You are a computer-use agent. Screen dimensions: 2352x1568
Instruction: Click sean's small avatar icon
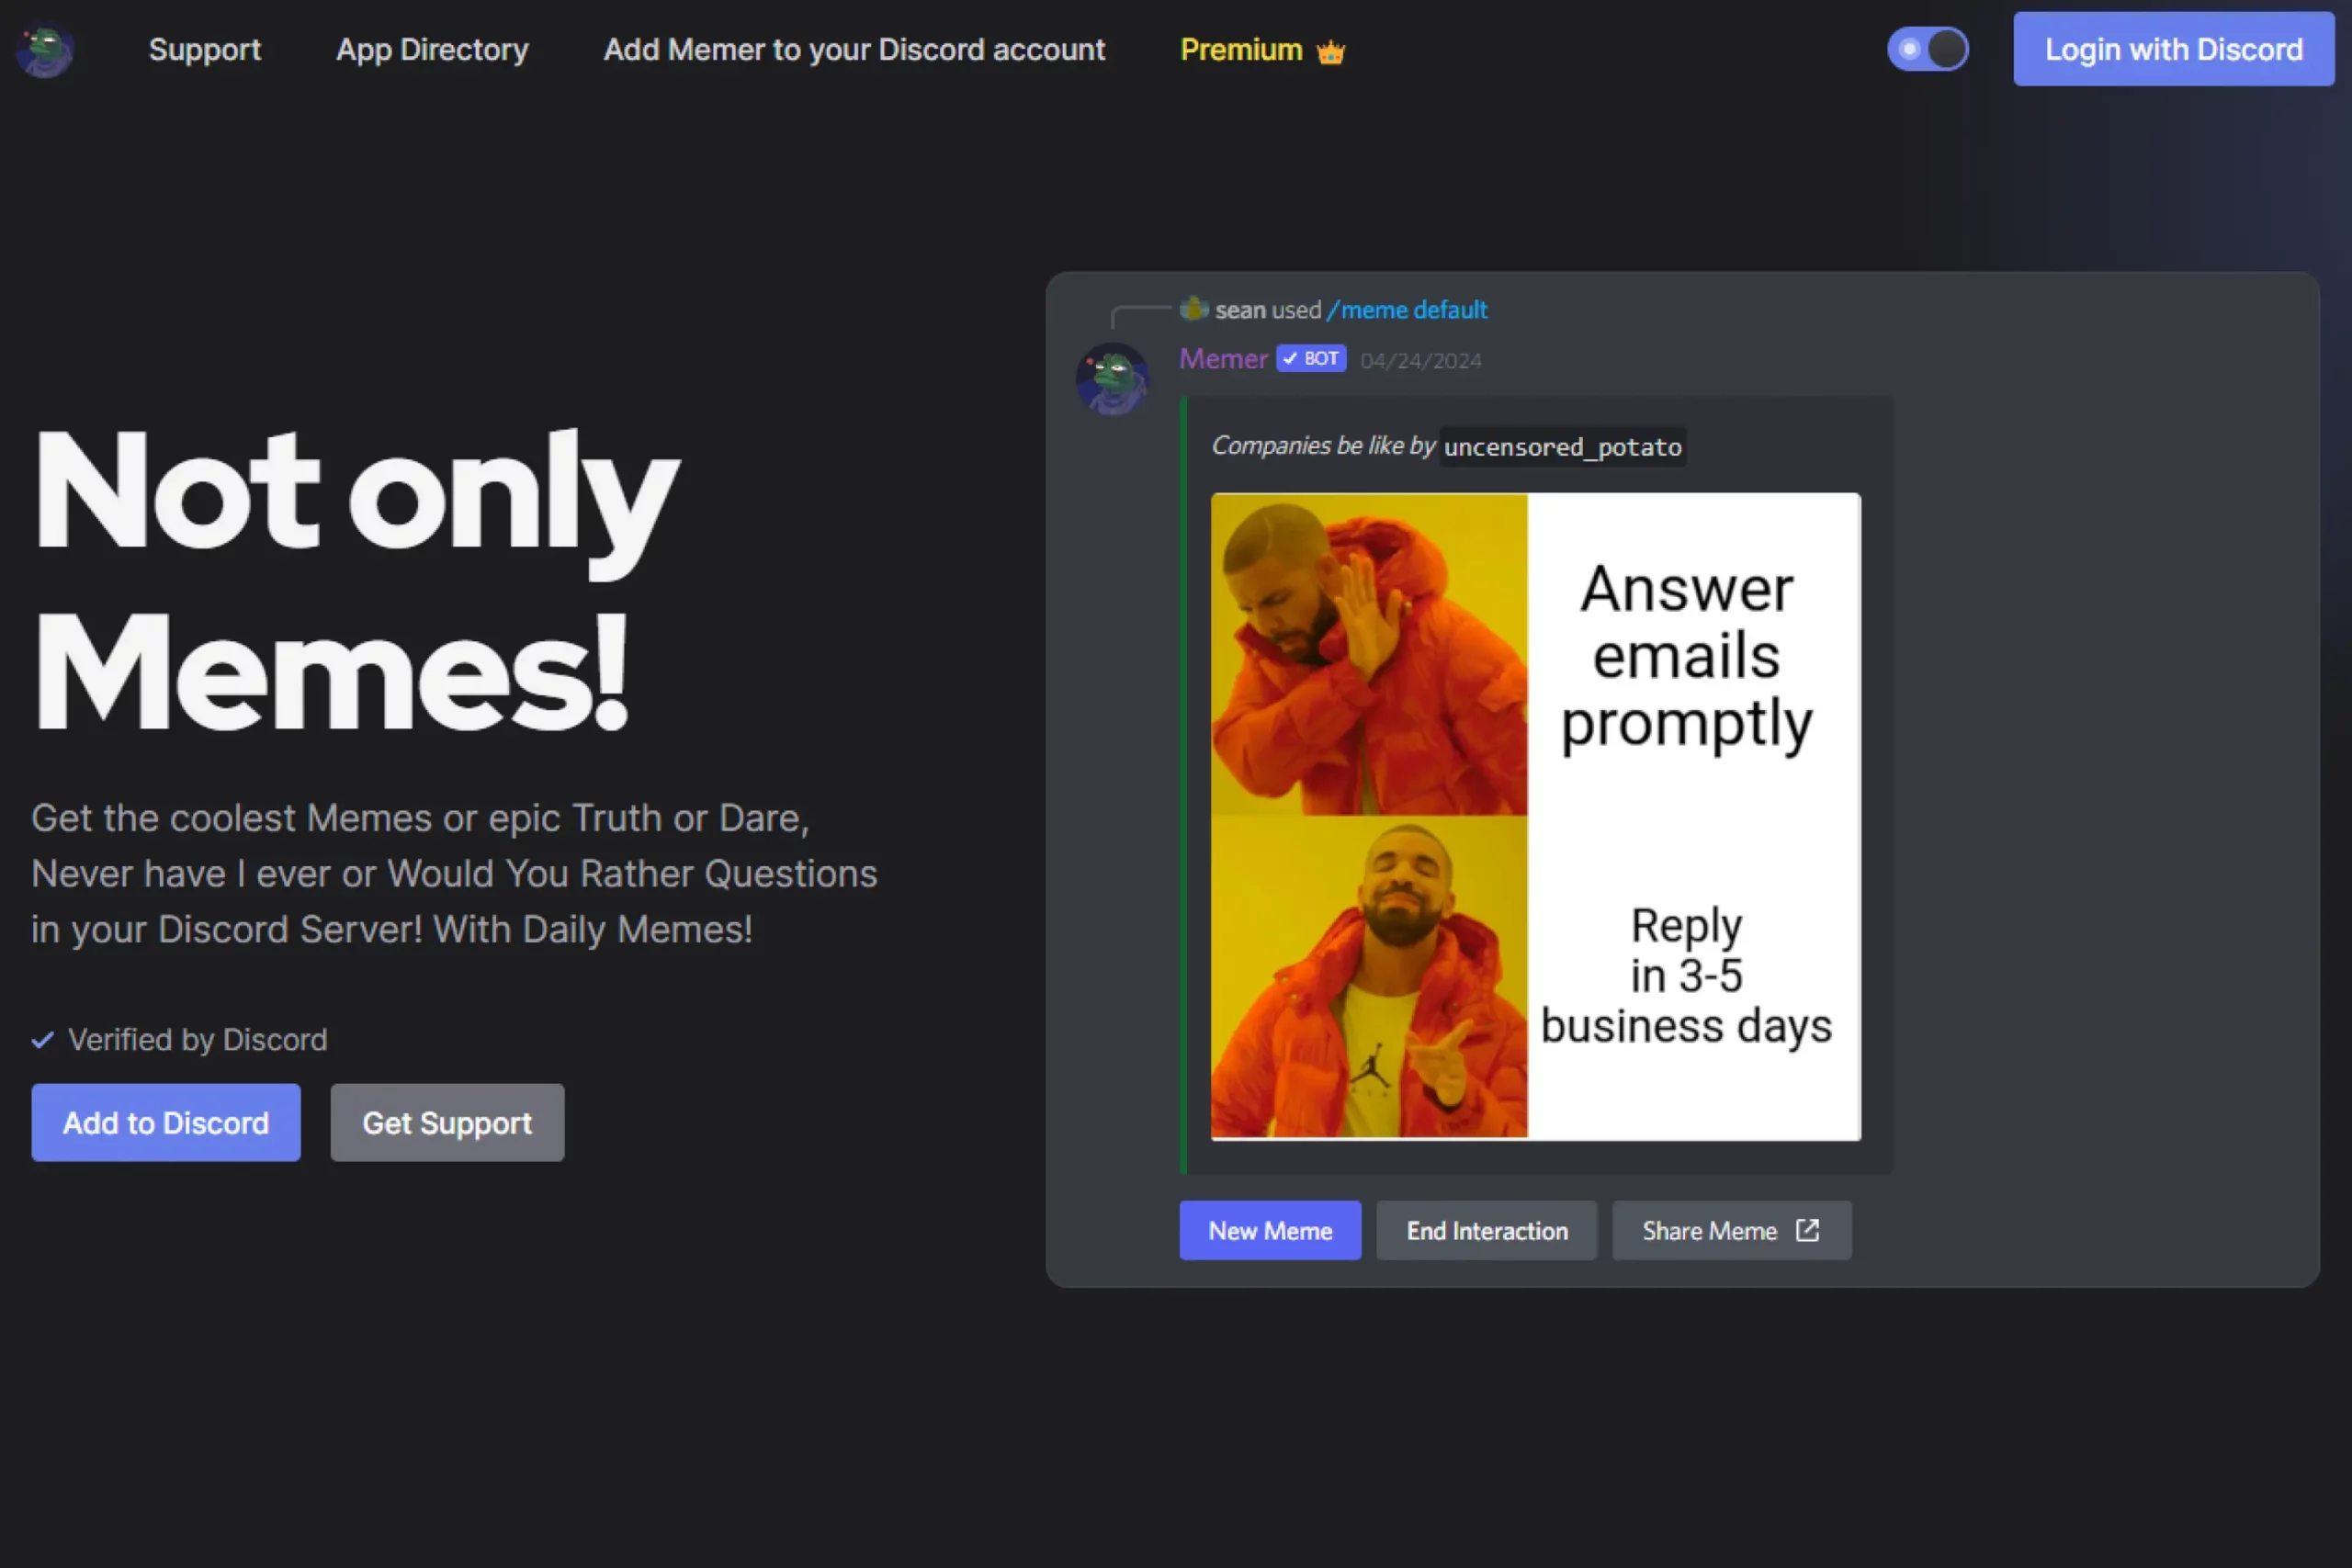pyautogui.click(x=1193, y=309)
